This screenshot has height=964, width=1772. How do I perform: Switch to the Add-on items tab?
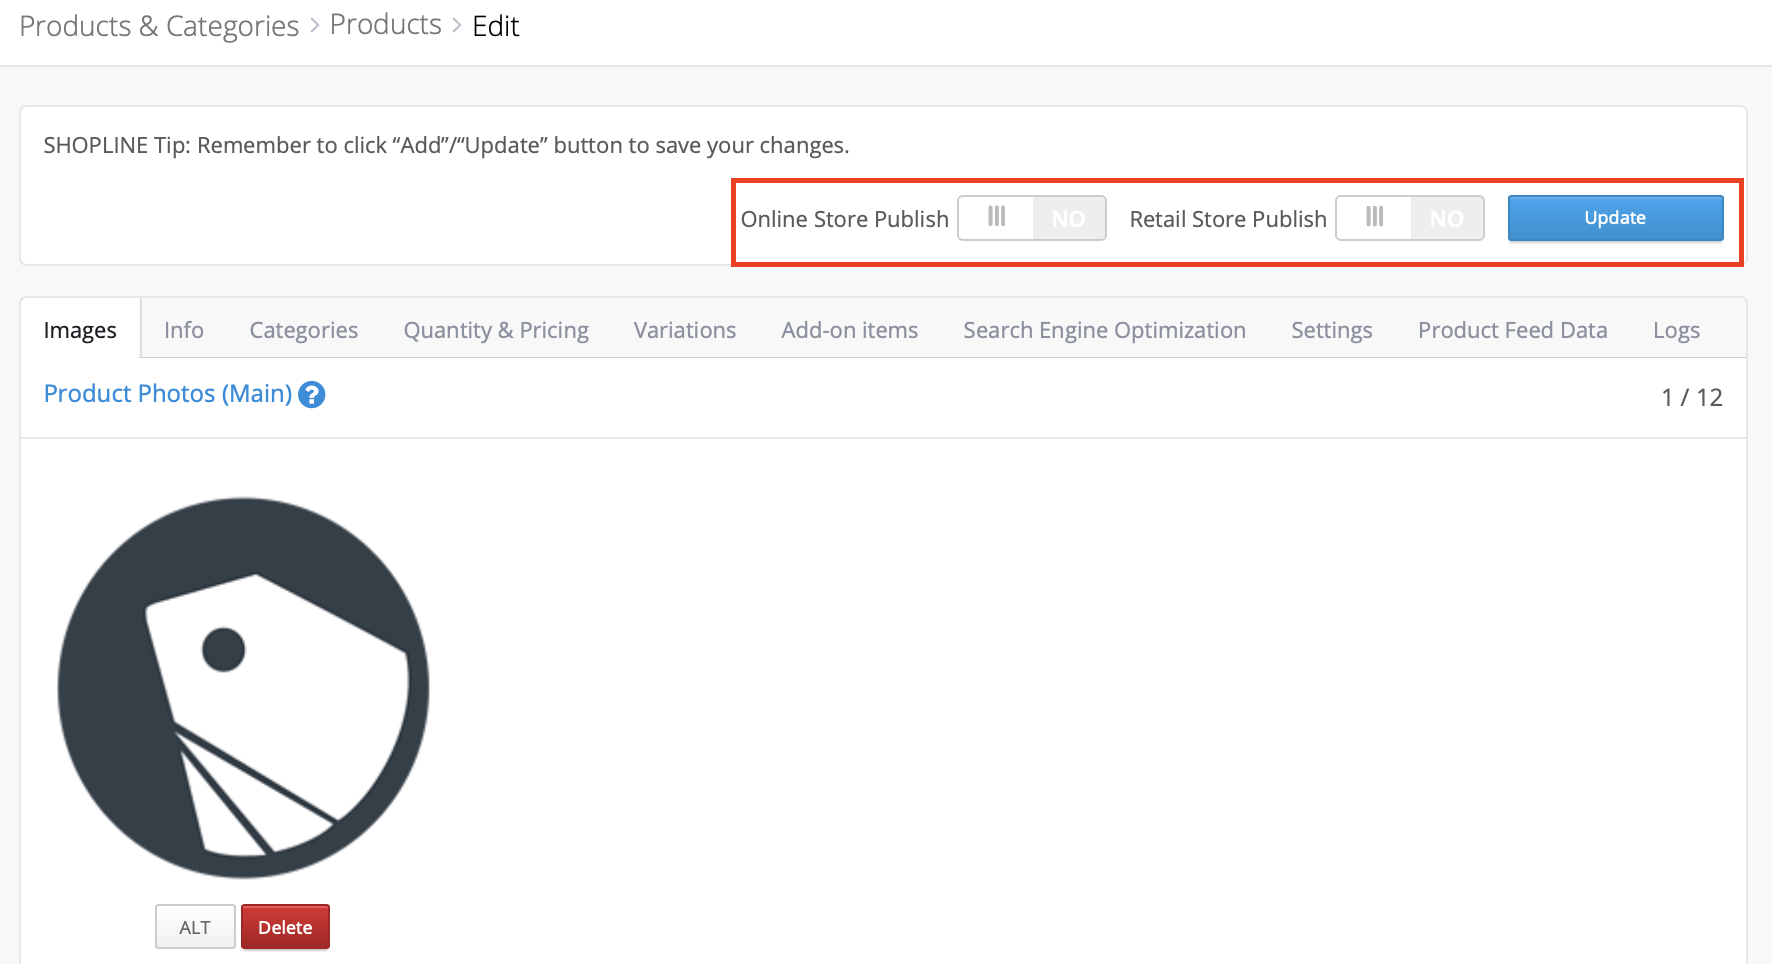(850, 330)
